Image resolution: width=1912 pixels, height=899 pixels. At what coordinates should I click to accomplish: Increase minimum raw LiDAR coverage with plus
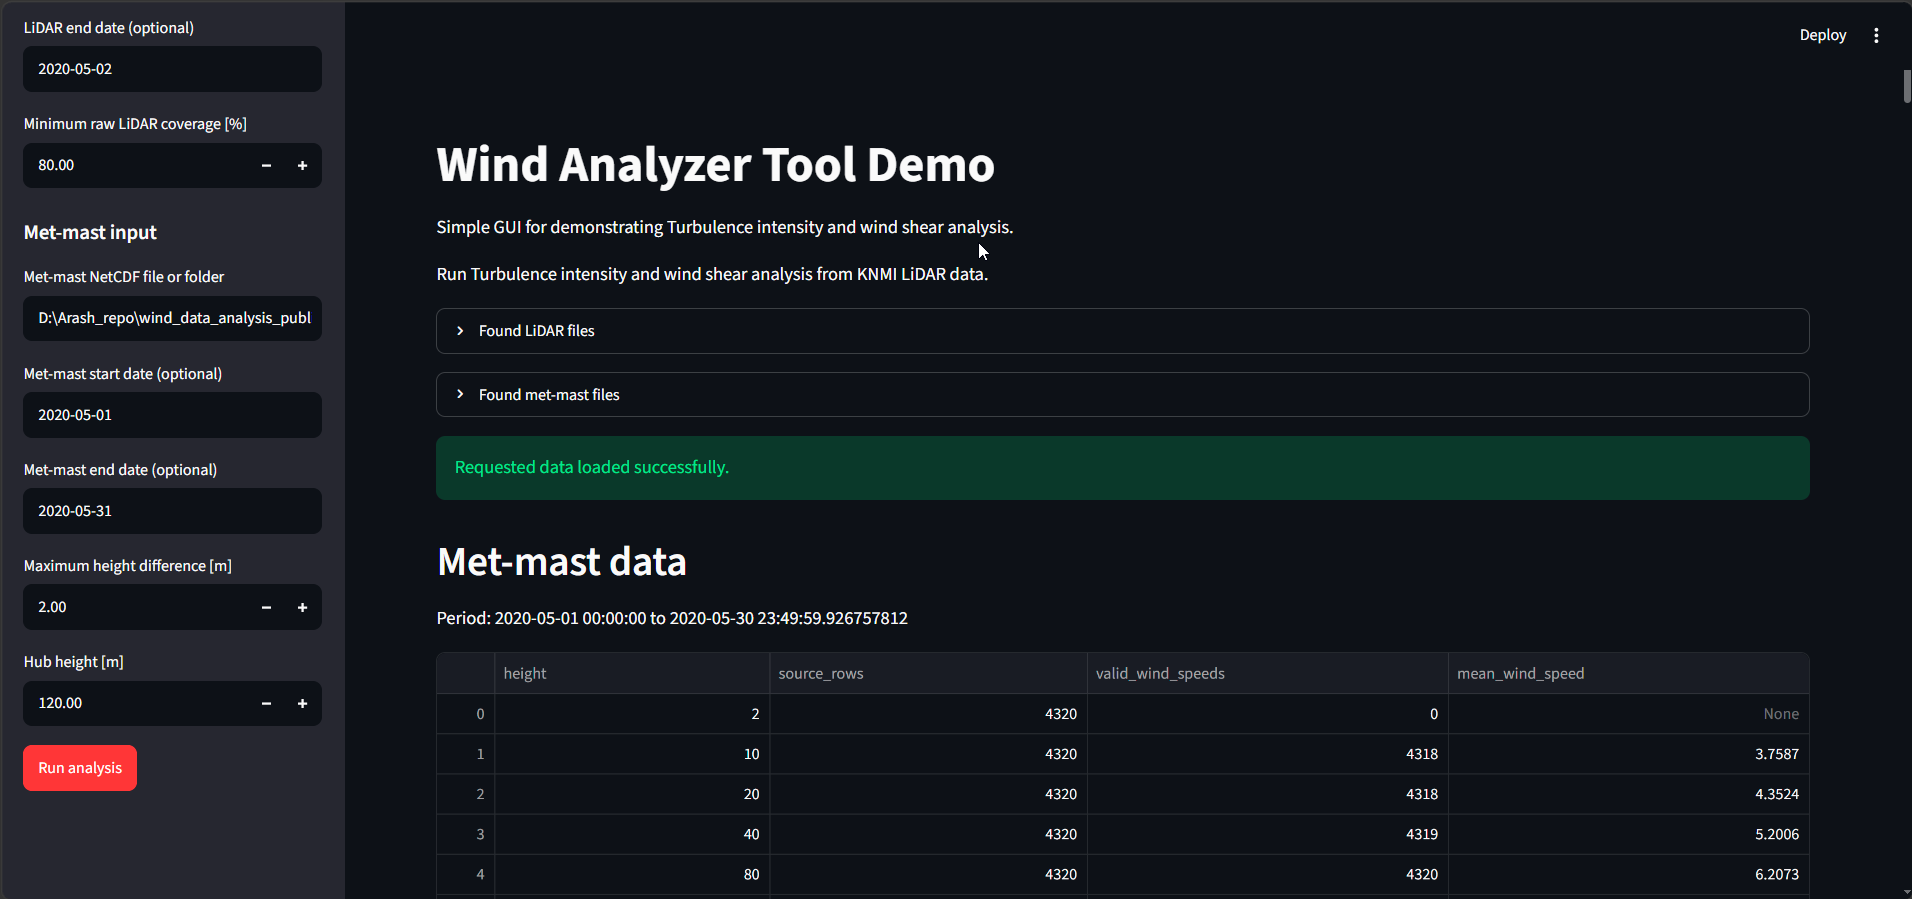(302, 166)
